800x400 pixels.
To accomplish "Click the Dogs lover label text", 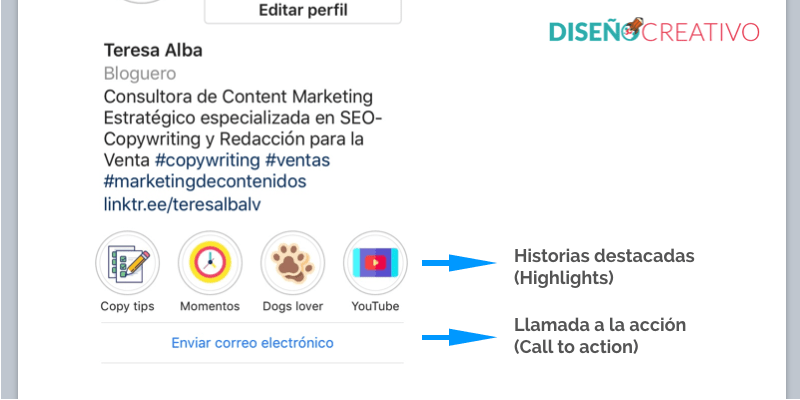I will point(292,306).
